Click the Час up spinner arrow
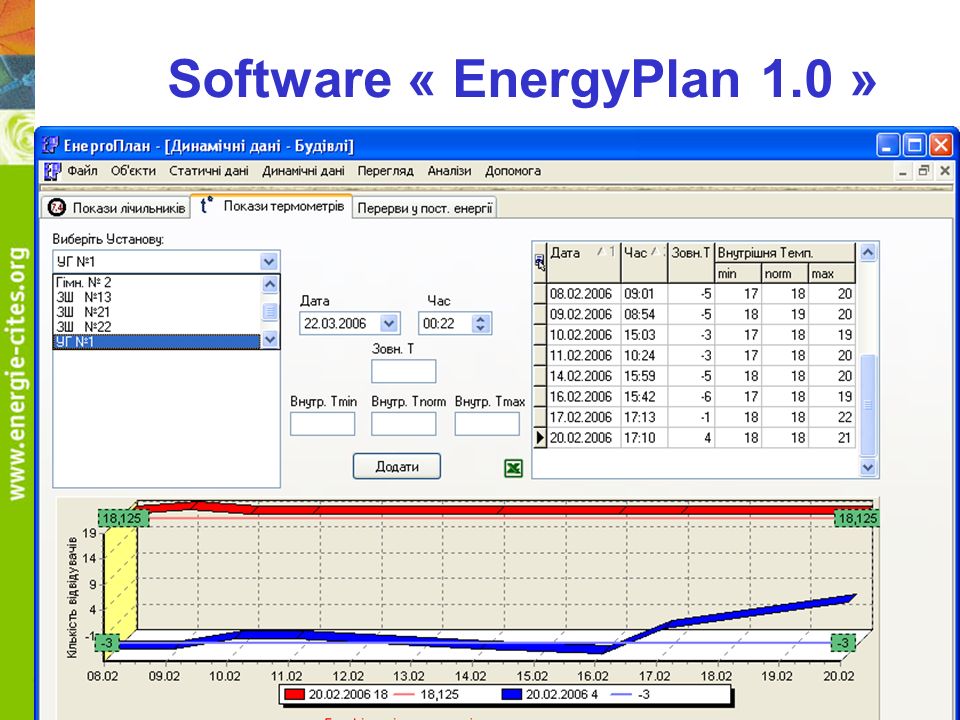The width and height of the screenshot is (960, 720). pos(481,319)
